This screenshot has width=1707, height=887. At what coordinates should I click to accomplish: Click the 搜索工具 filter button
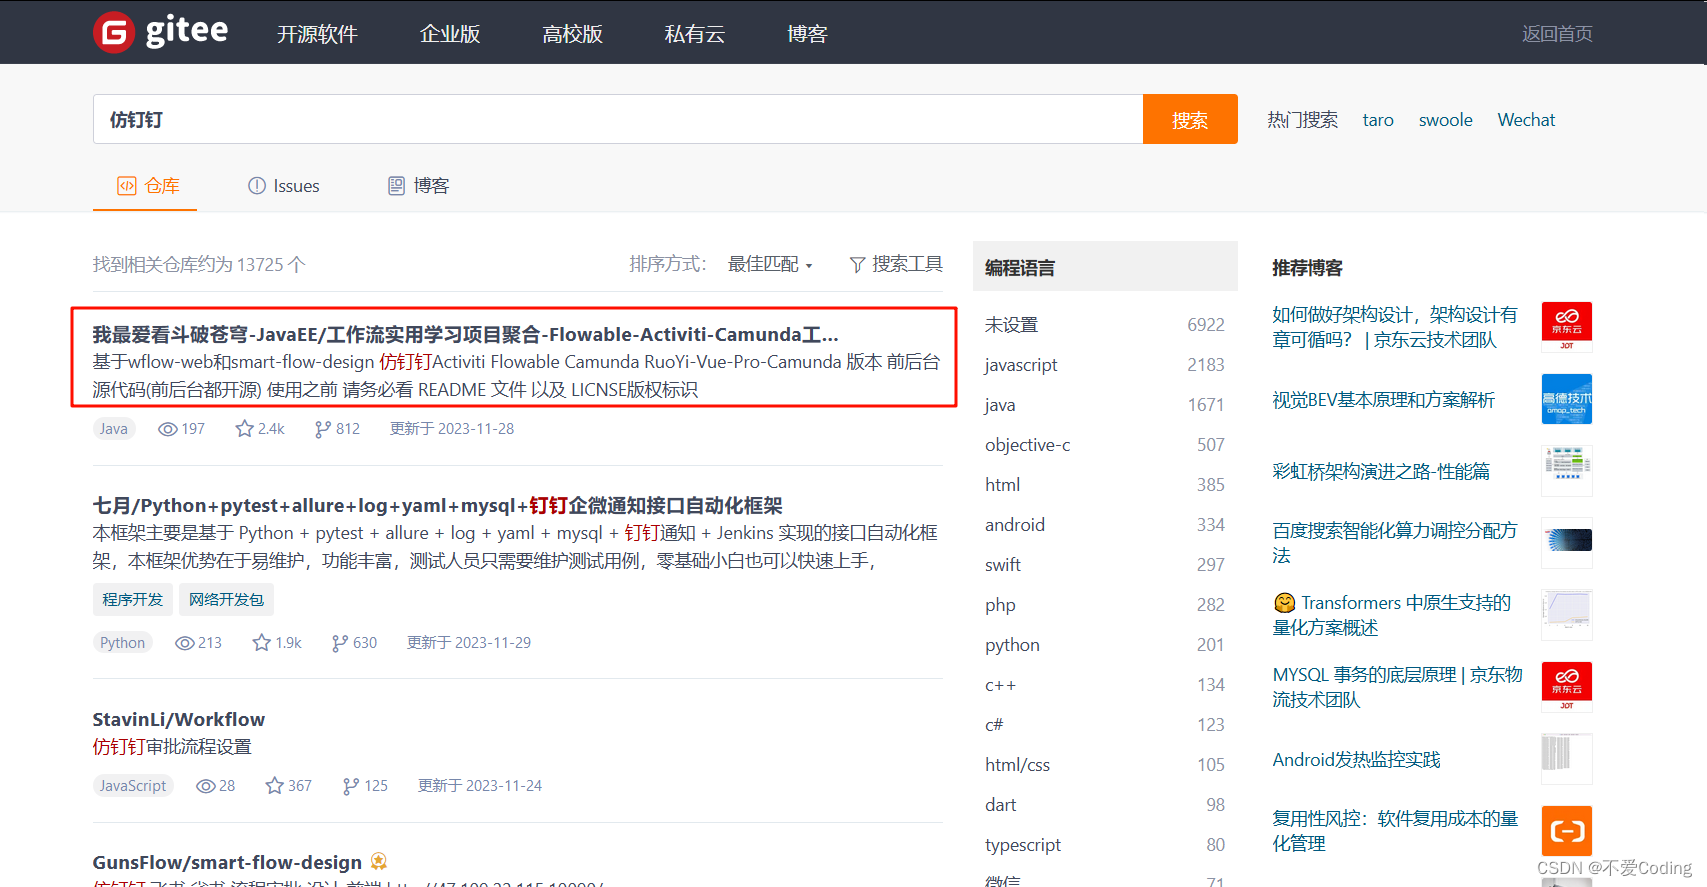pyautogui.click(x=896, y=264)
